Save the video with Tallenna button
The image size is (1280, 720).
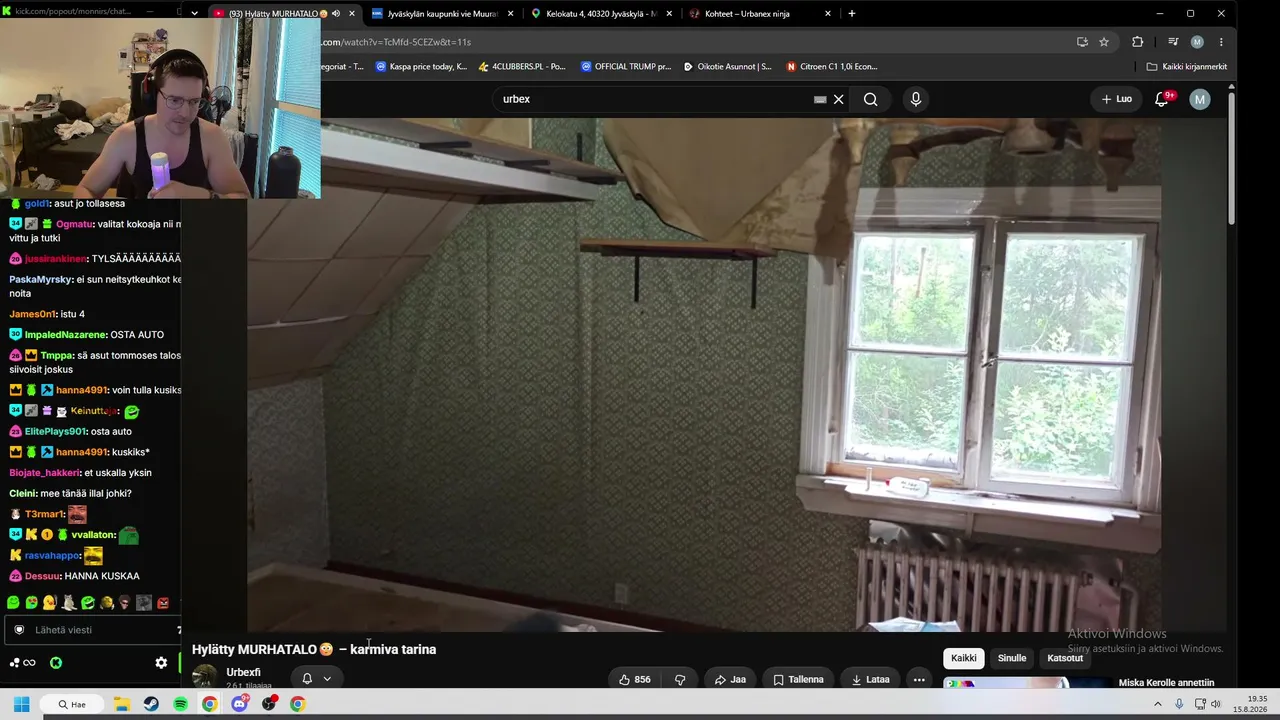(798, 680)
